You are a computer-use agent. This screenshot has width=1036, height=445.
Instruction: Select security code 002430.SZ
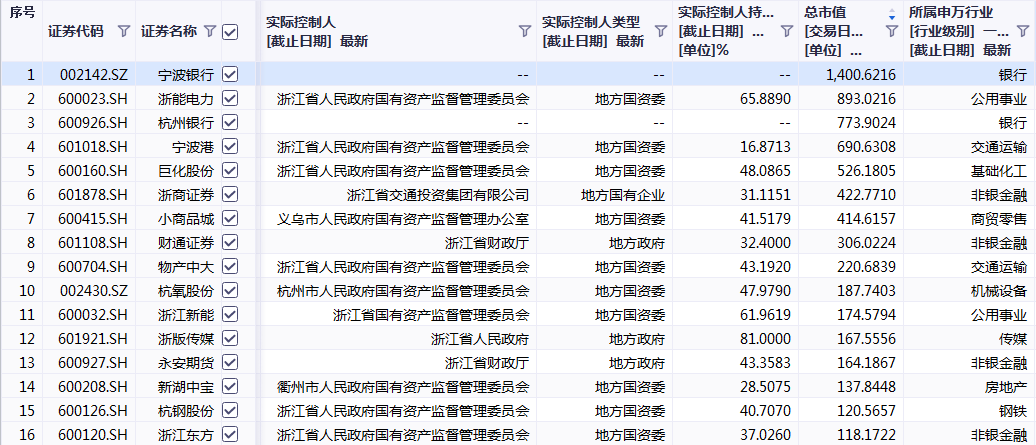(x=93, y=291)
